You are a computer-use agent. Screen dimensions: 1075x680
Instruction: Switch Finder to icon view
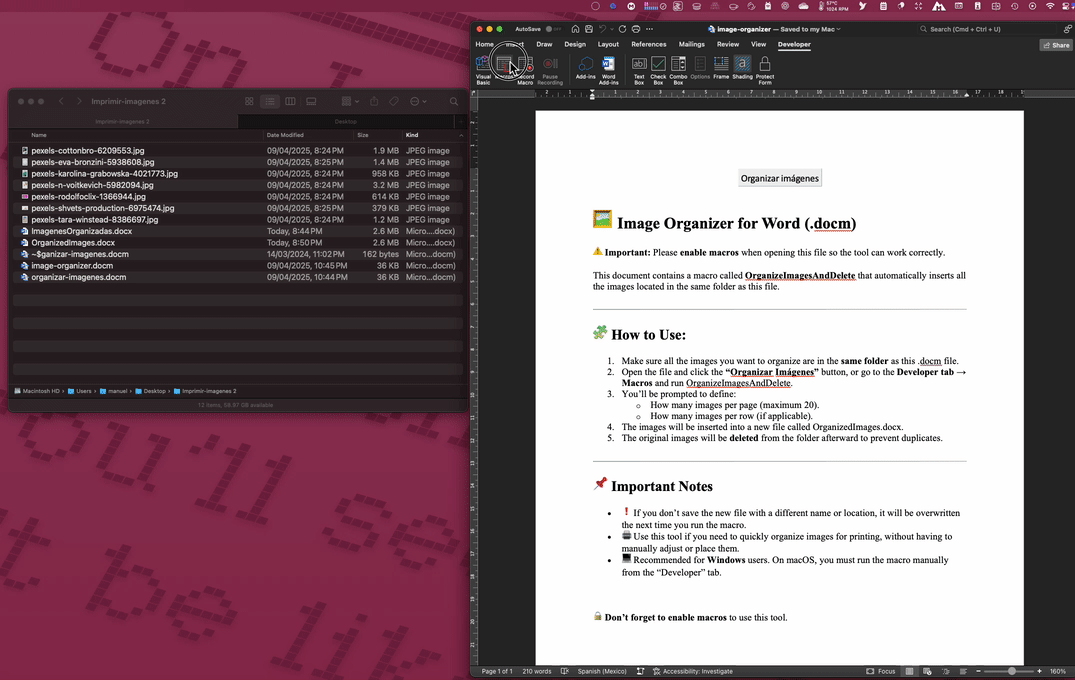pos(250,101)
